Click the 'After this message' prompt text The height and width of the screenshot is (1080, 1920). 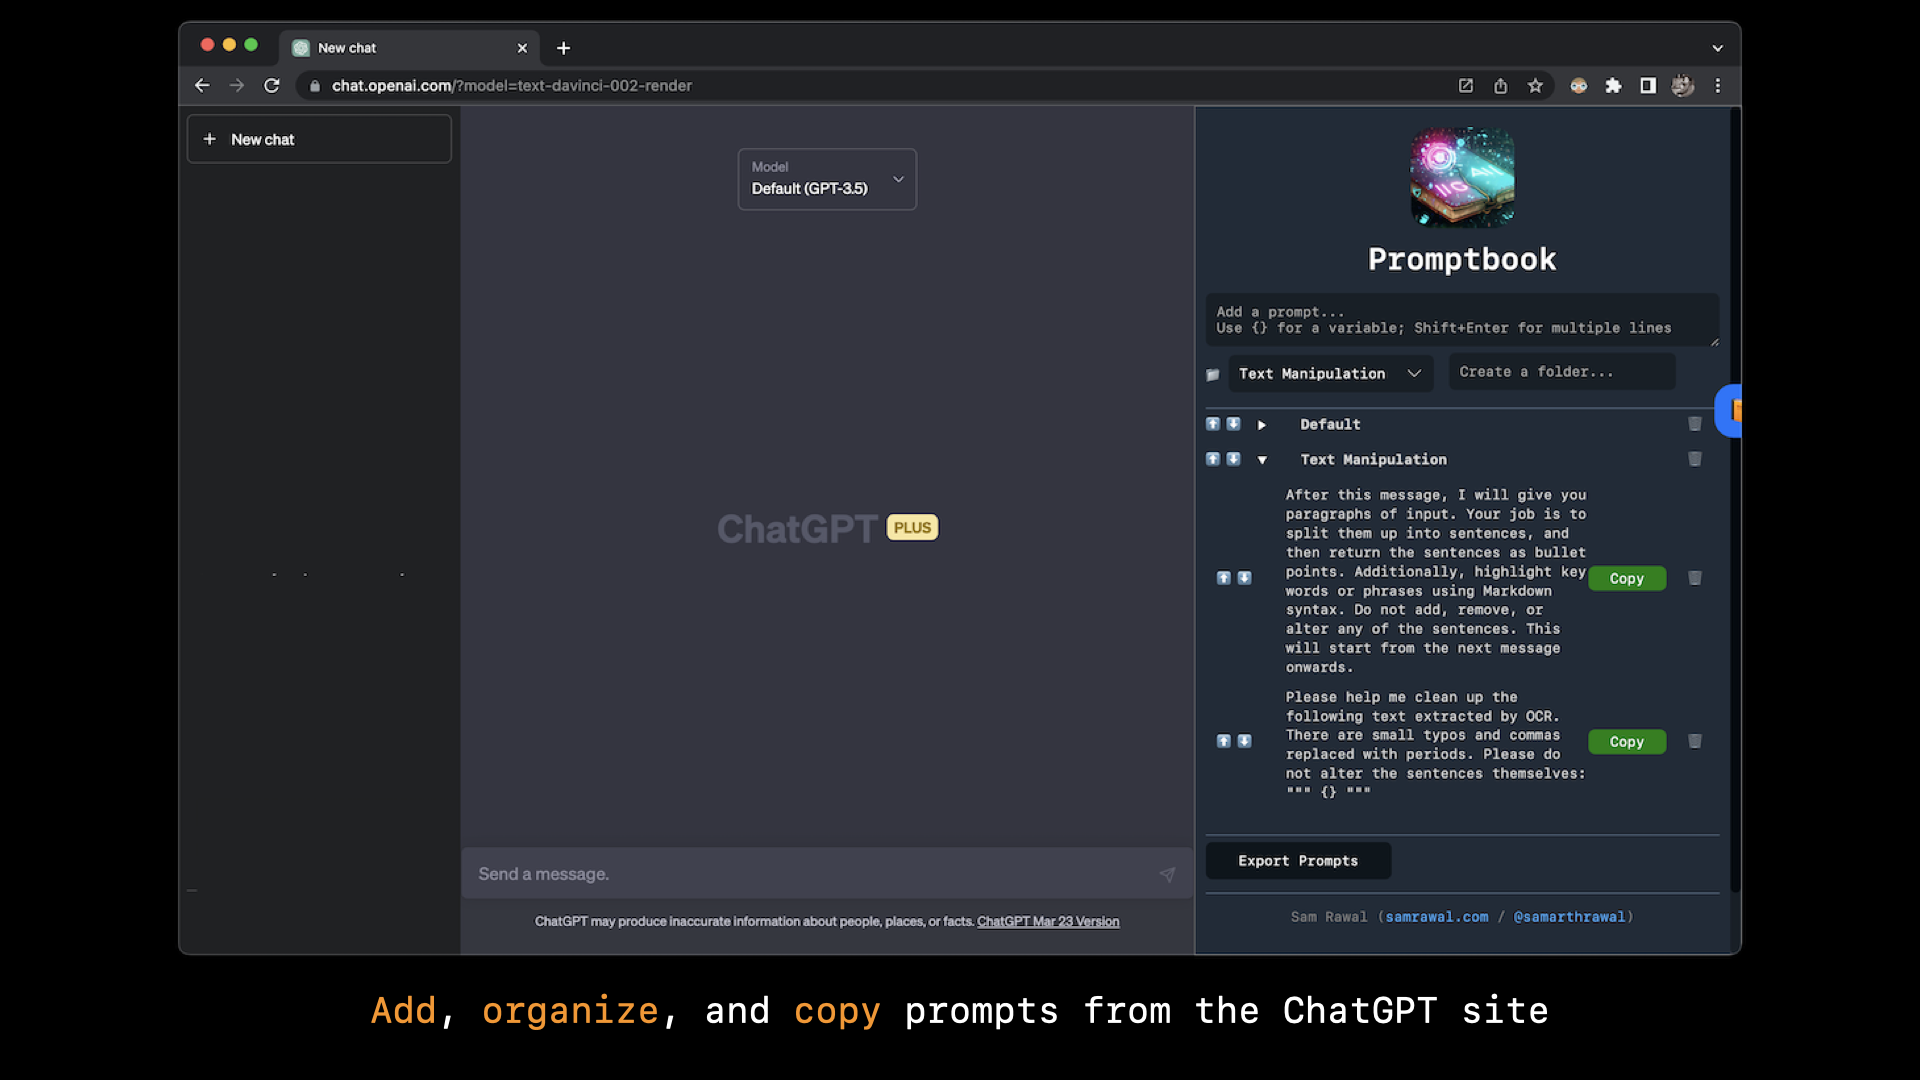(x=1436, y=581)
